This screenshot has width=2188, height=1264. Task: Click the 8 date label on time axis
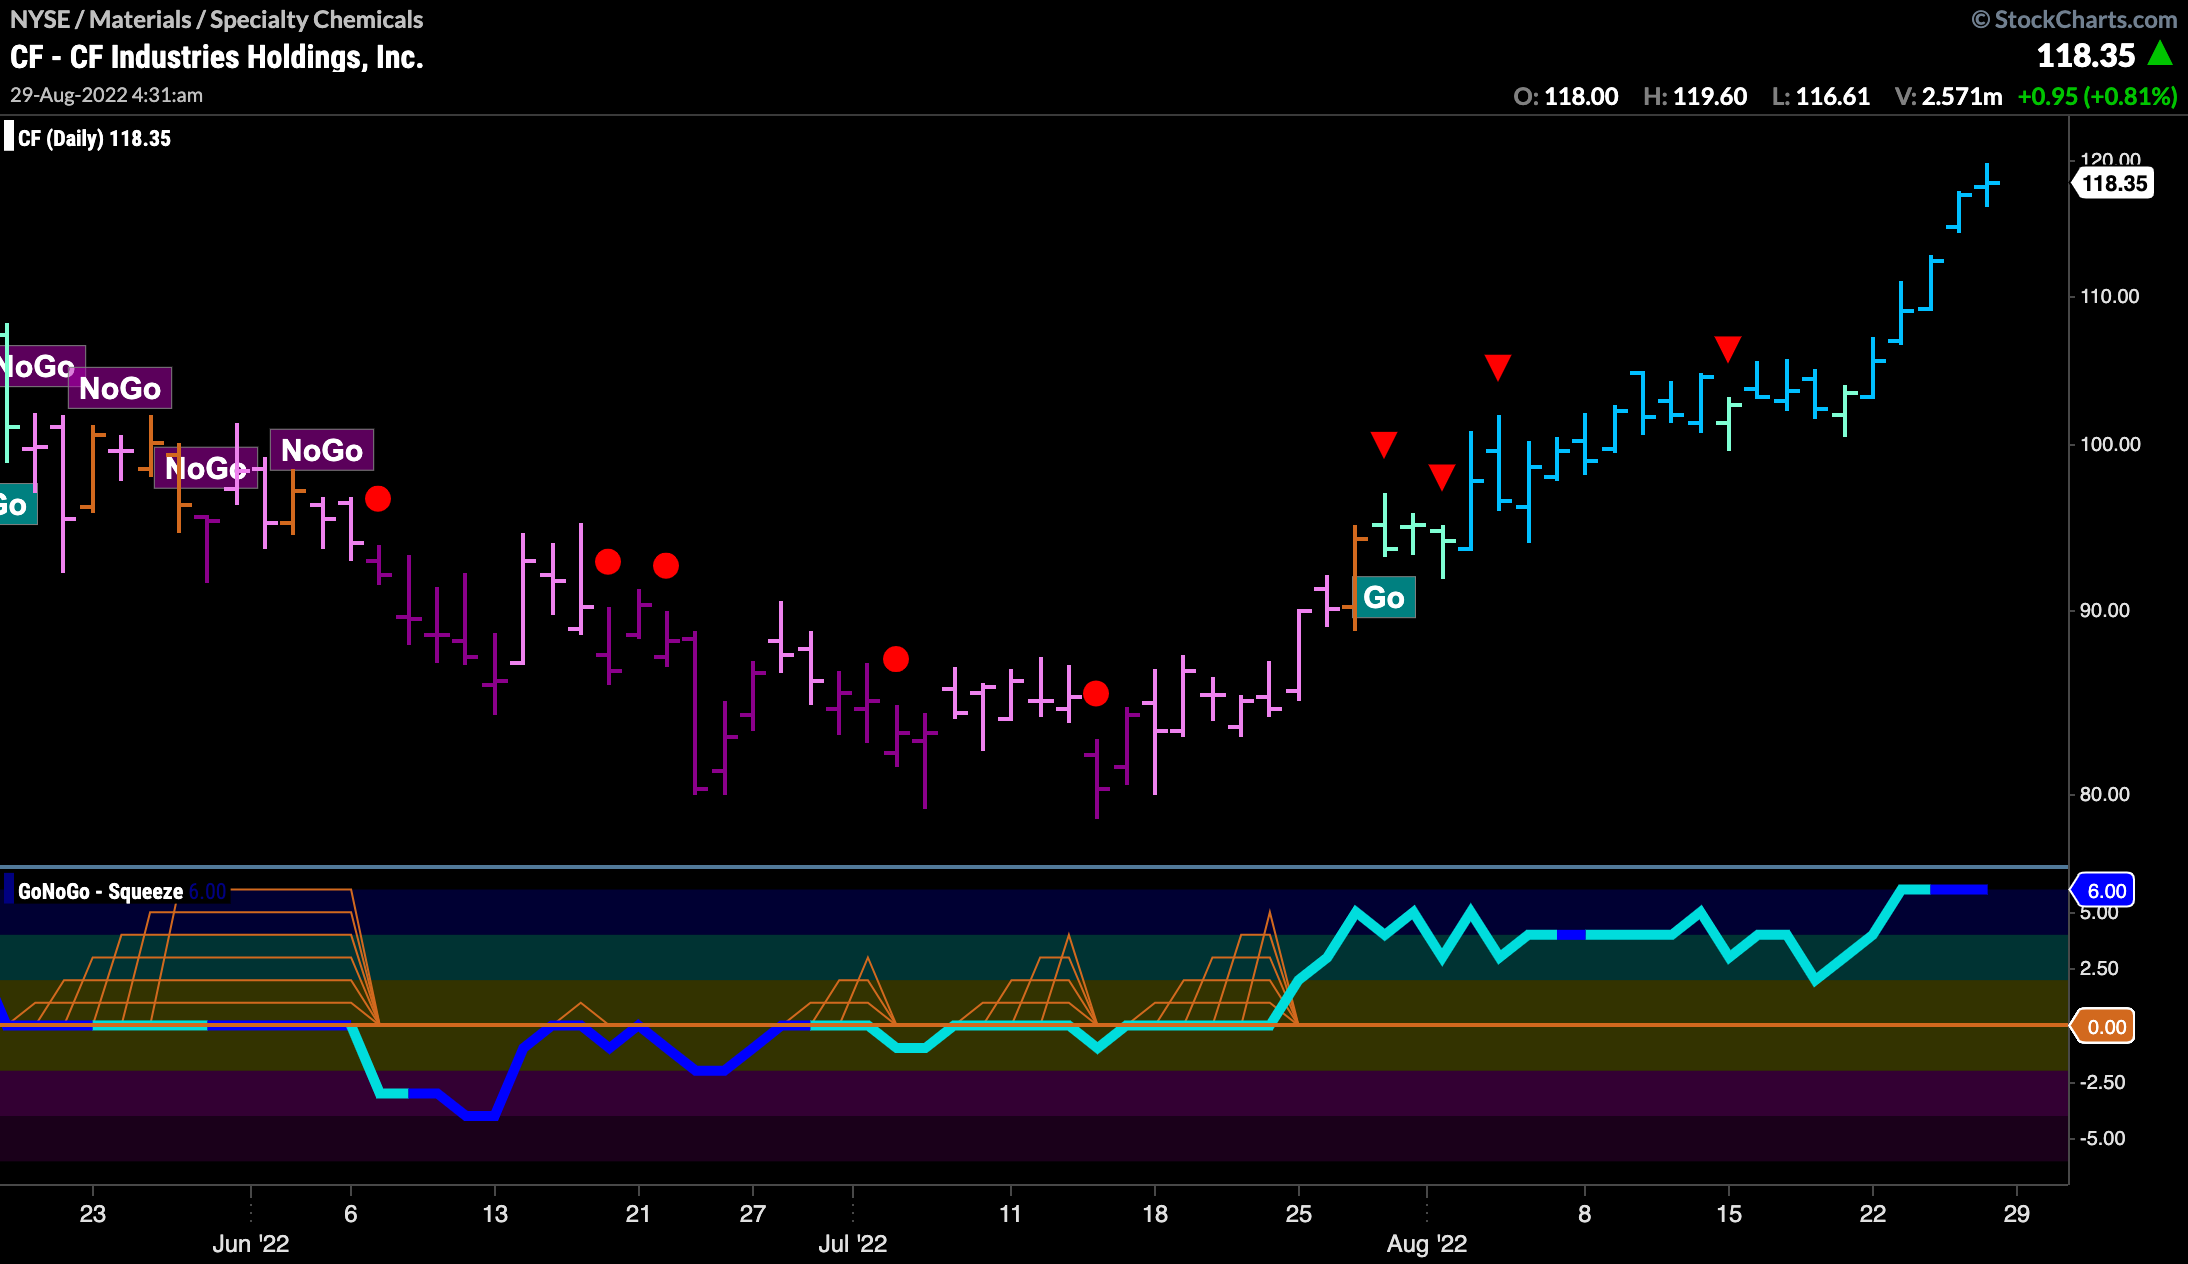[x=1585, y=1214]
